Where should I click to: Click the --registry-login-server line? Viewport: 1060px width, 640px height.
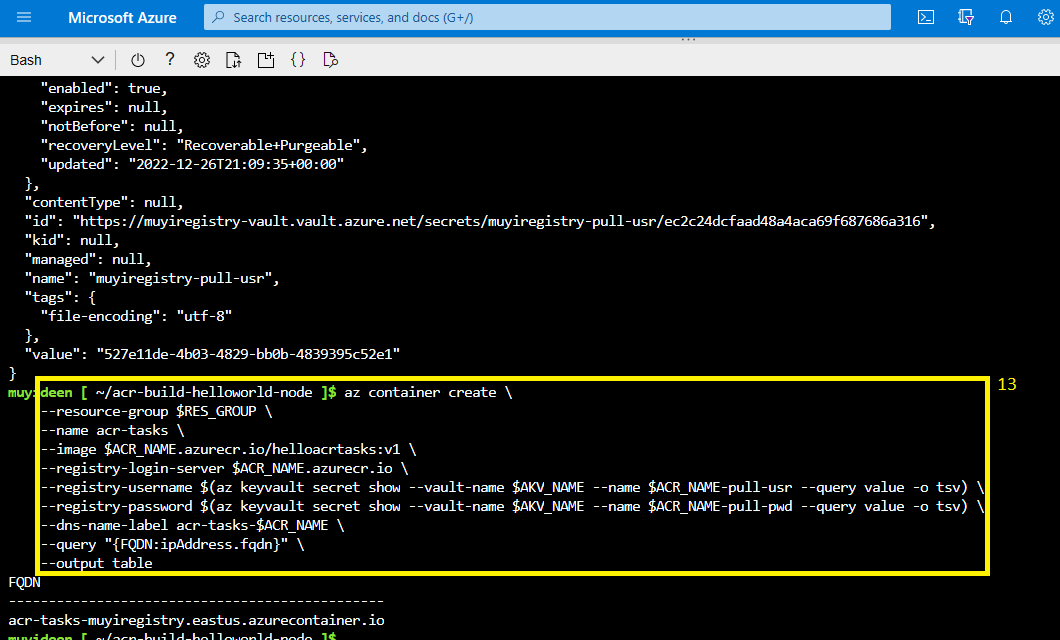(224, 468)
